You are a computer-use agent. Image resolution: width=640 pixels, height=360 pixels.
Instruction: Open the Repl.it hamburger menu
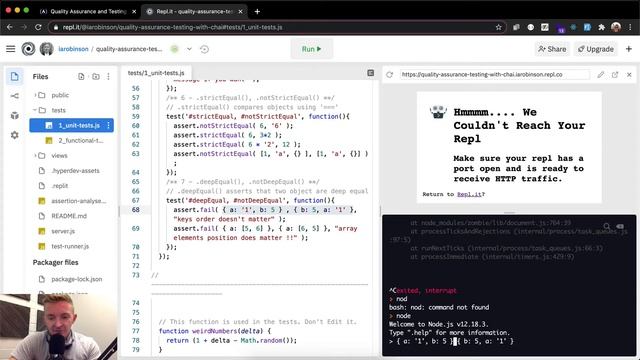pyautogui.click(x=11, y=49)
